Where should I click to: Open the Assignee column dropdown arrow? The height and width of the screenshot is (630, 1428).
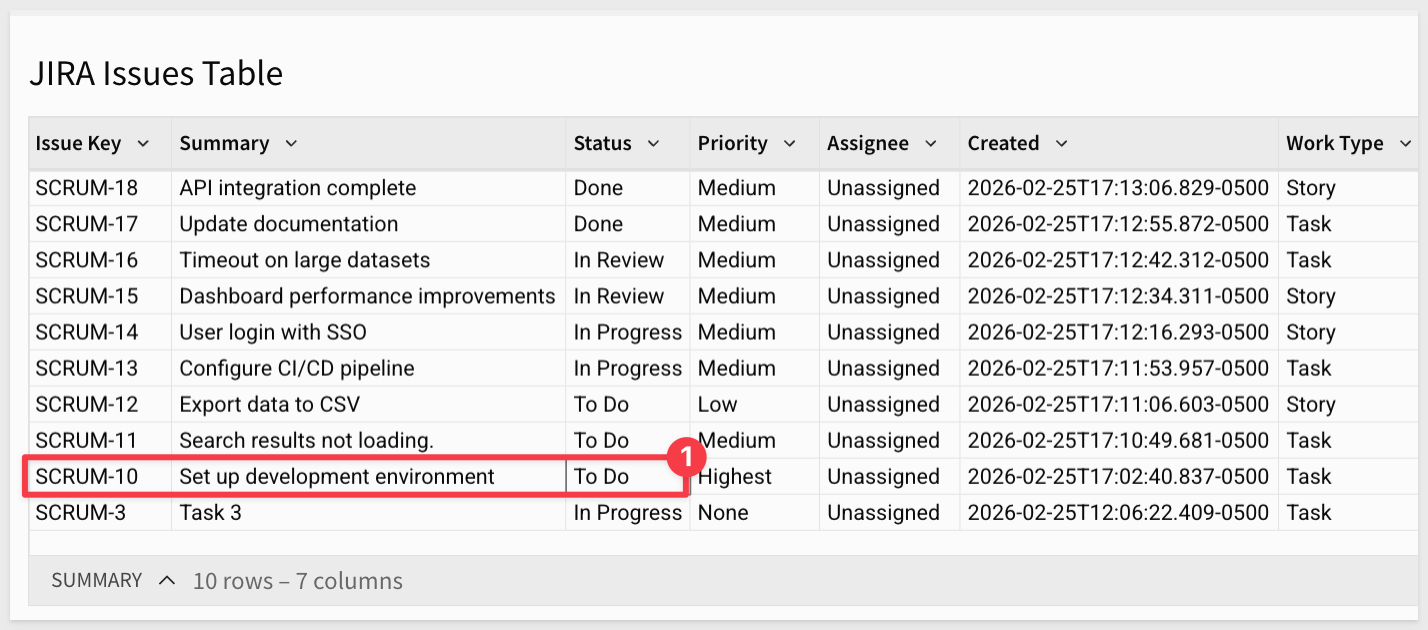[931, 144]
